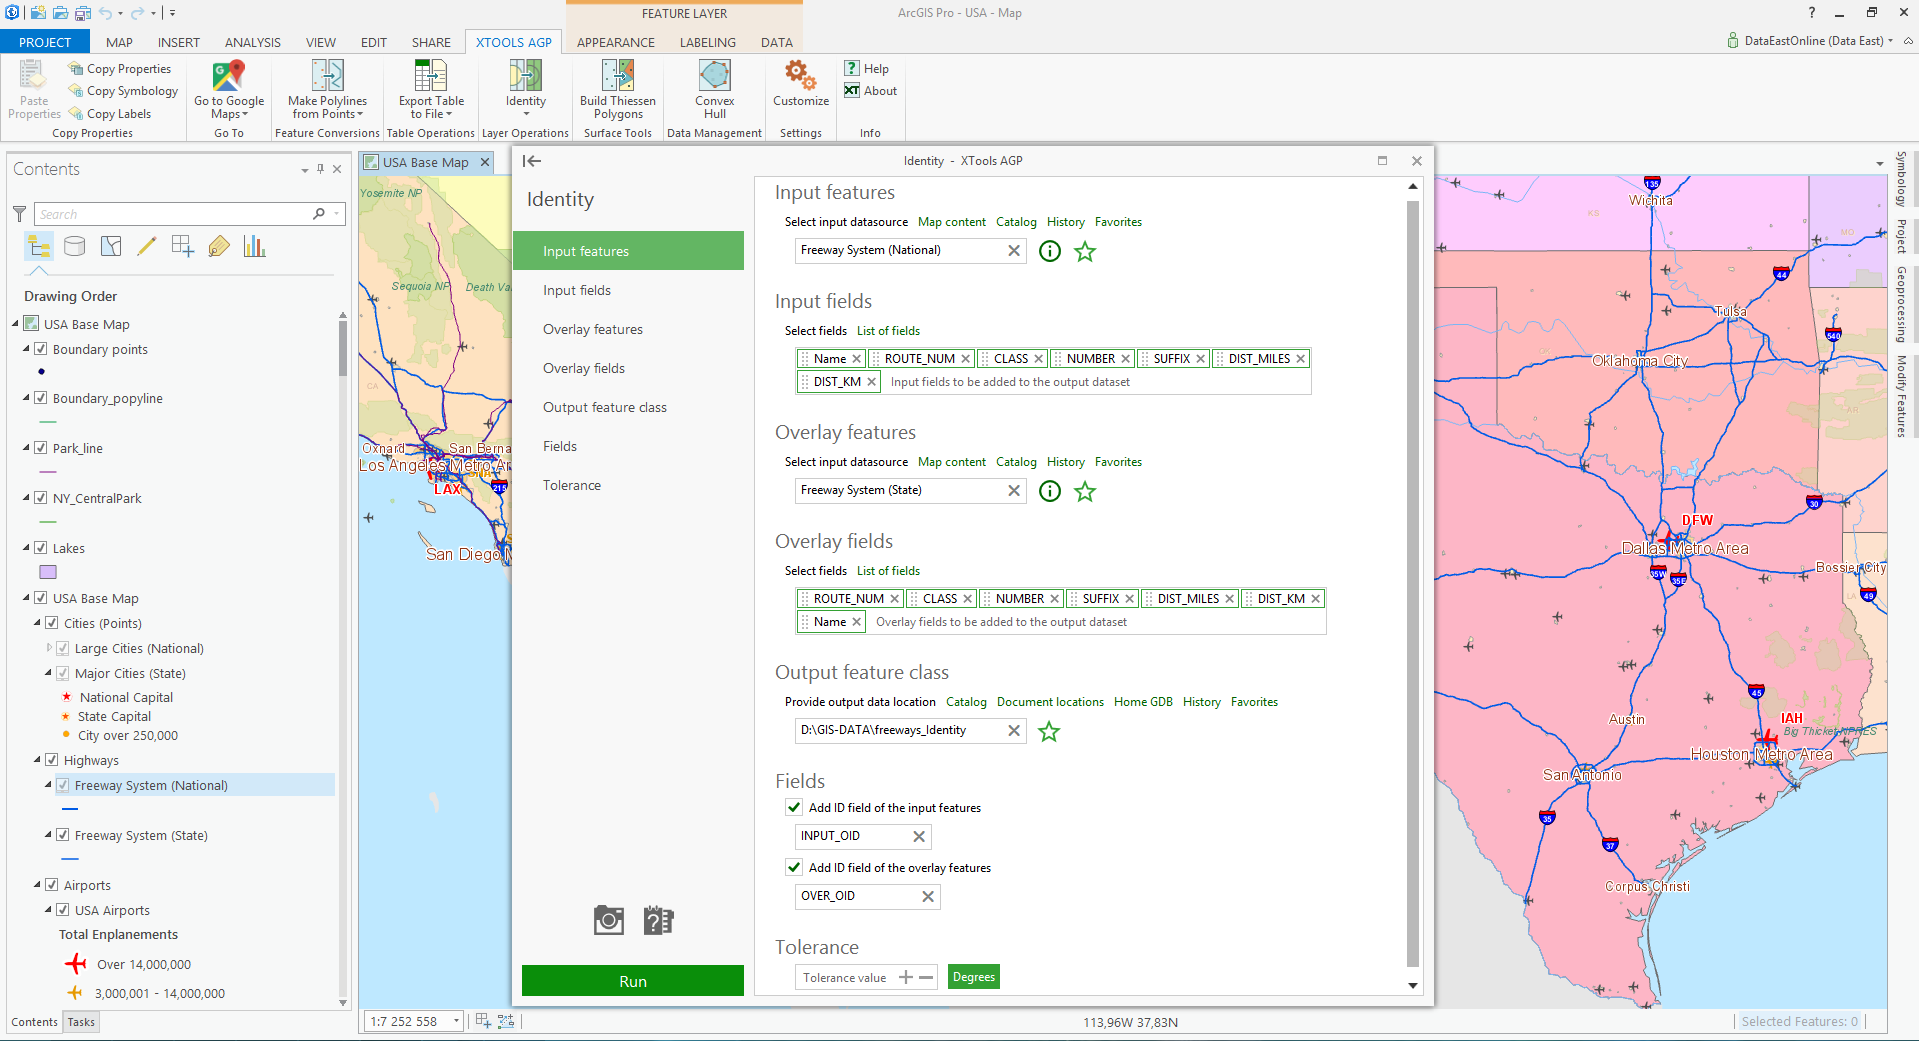Click Freeway System (National) blue line symbol

click(70, 809)
